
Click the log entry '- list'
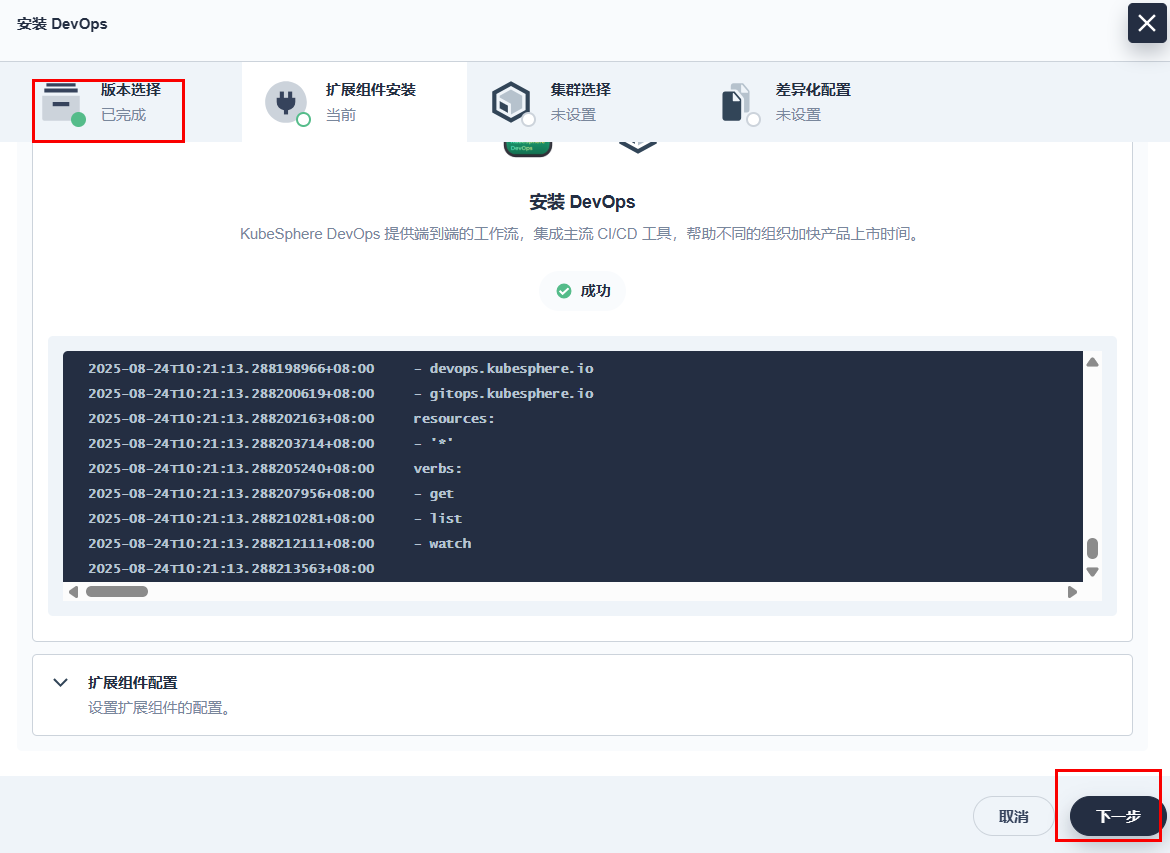pyautogui.click(x=438, y=519)
